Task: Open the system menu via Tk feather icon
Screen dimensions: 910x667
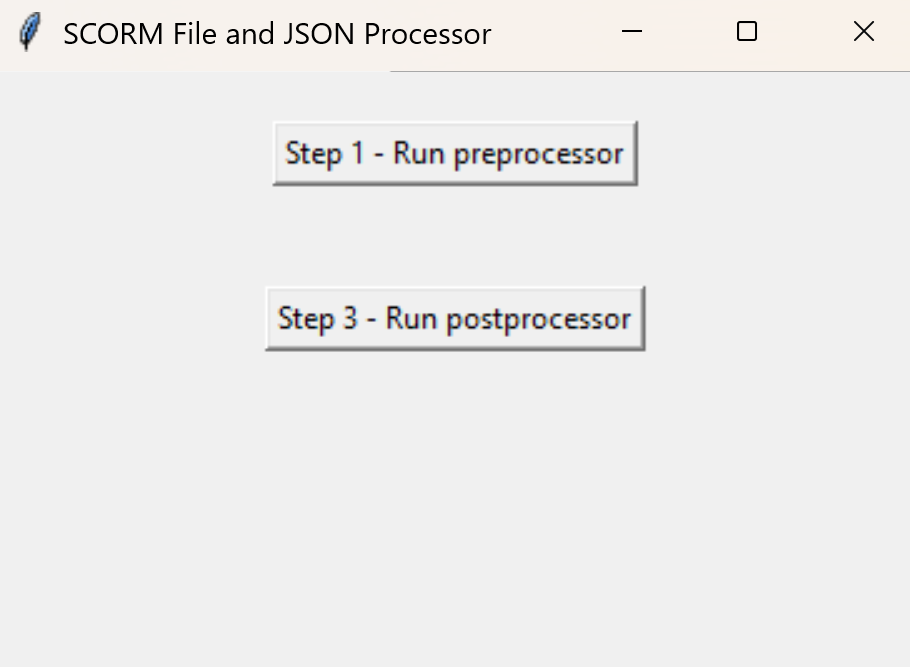Action: coord(30,33)
